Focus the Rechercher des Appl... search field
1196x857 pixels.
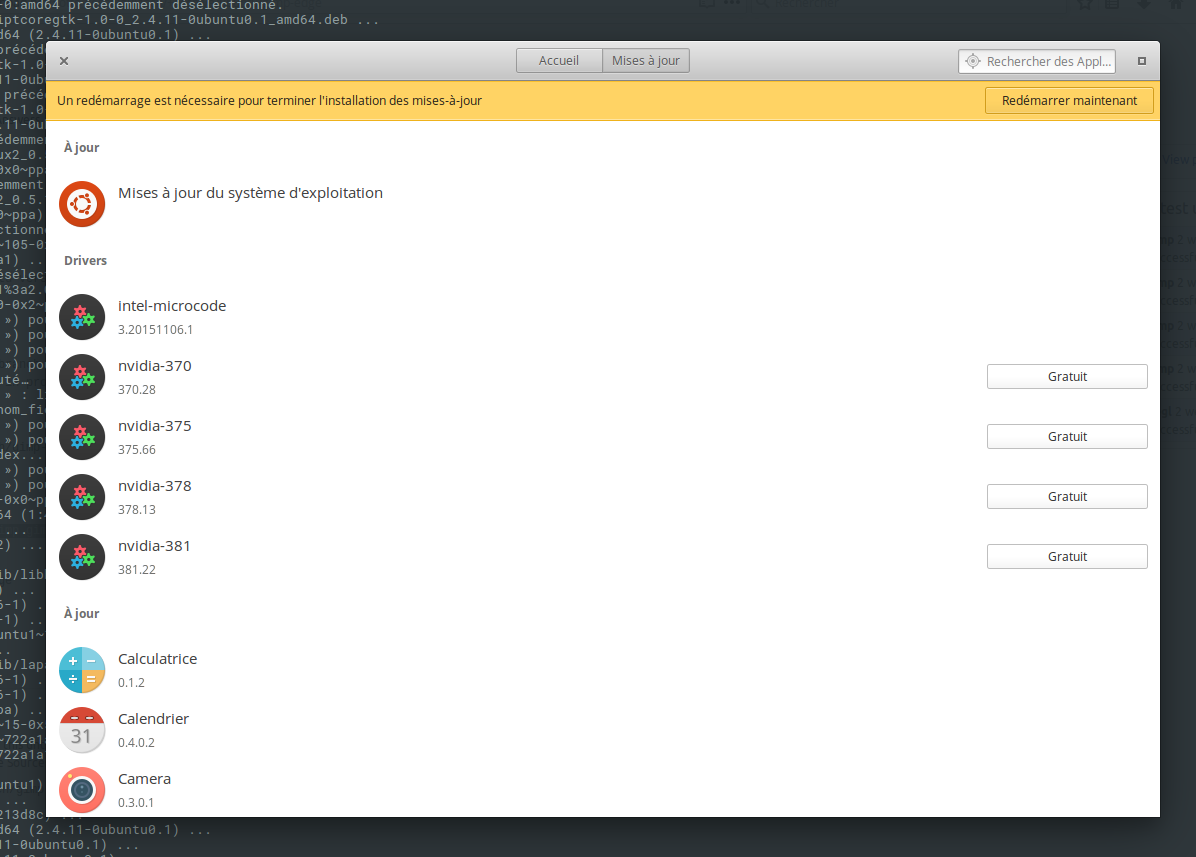pos(1037,61)
